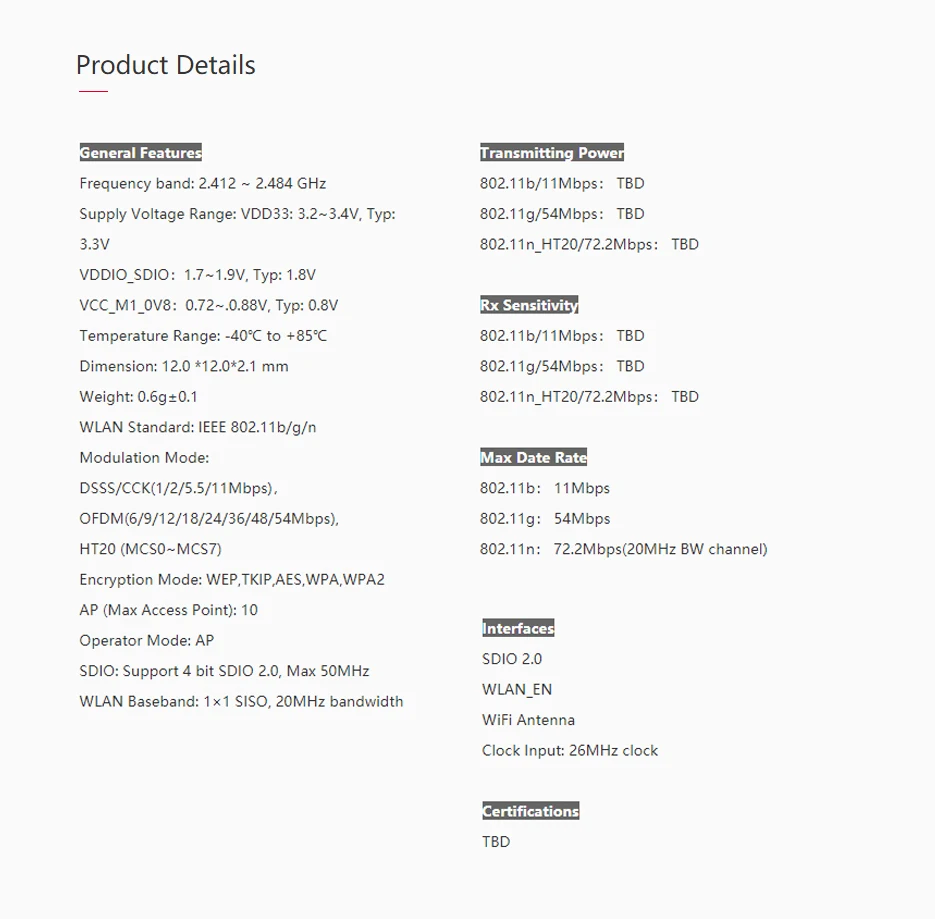This screenshot has height=919, width=935.
Task: Click the Max Date Rate header
Action: coord(534,458)
